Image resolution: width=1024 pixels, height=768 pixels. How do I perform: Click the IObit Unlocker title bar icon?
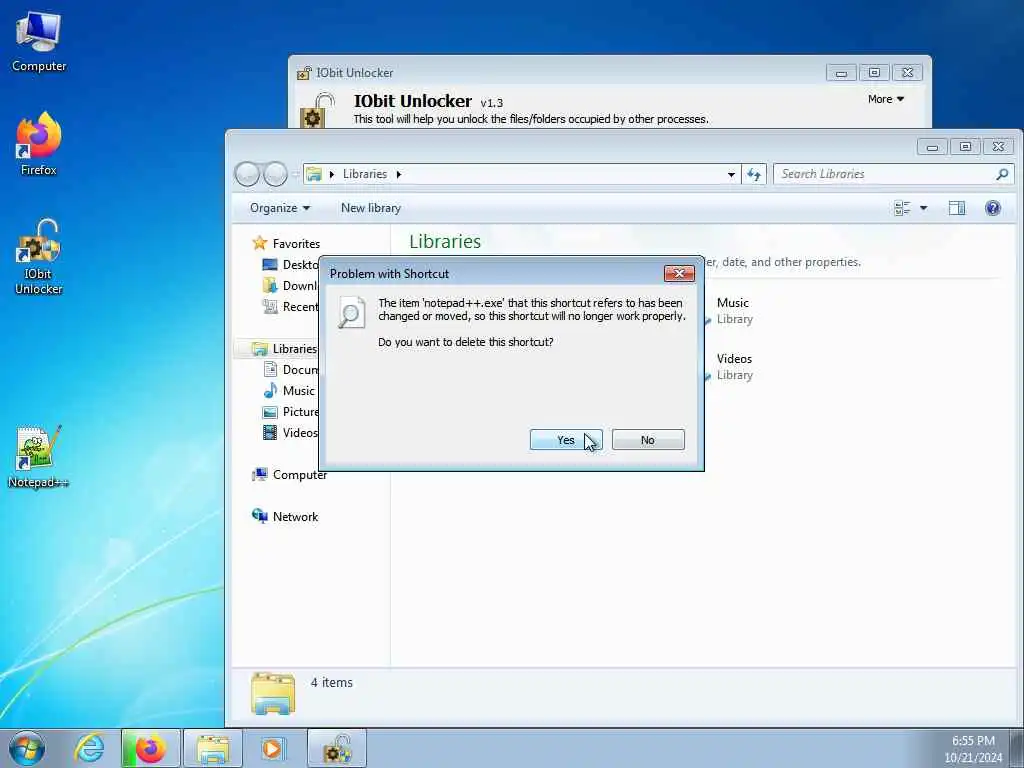click(304, 73)
